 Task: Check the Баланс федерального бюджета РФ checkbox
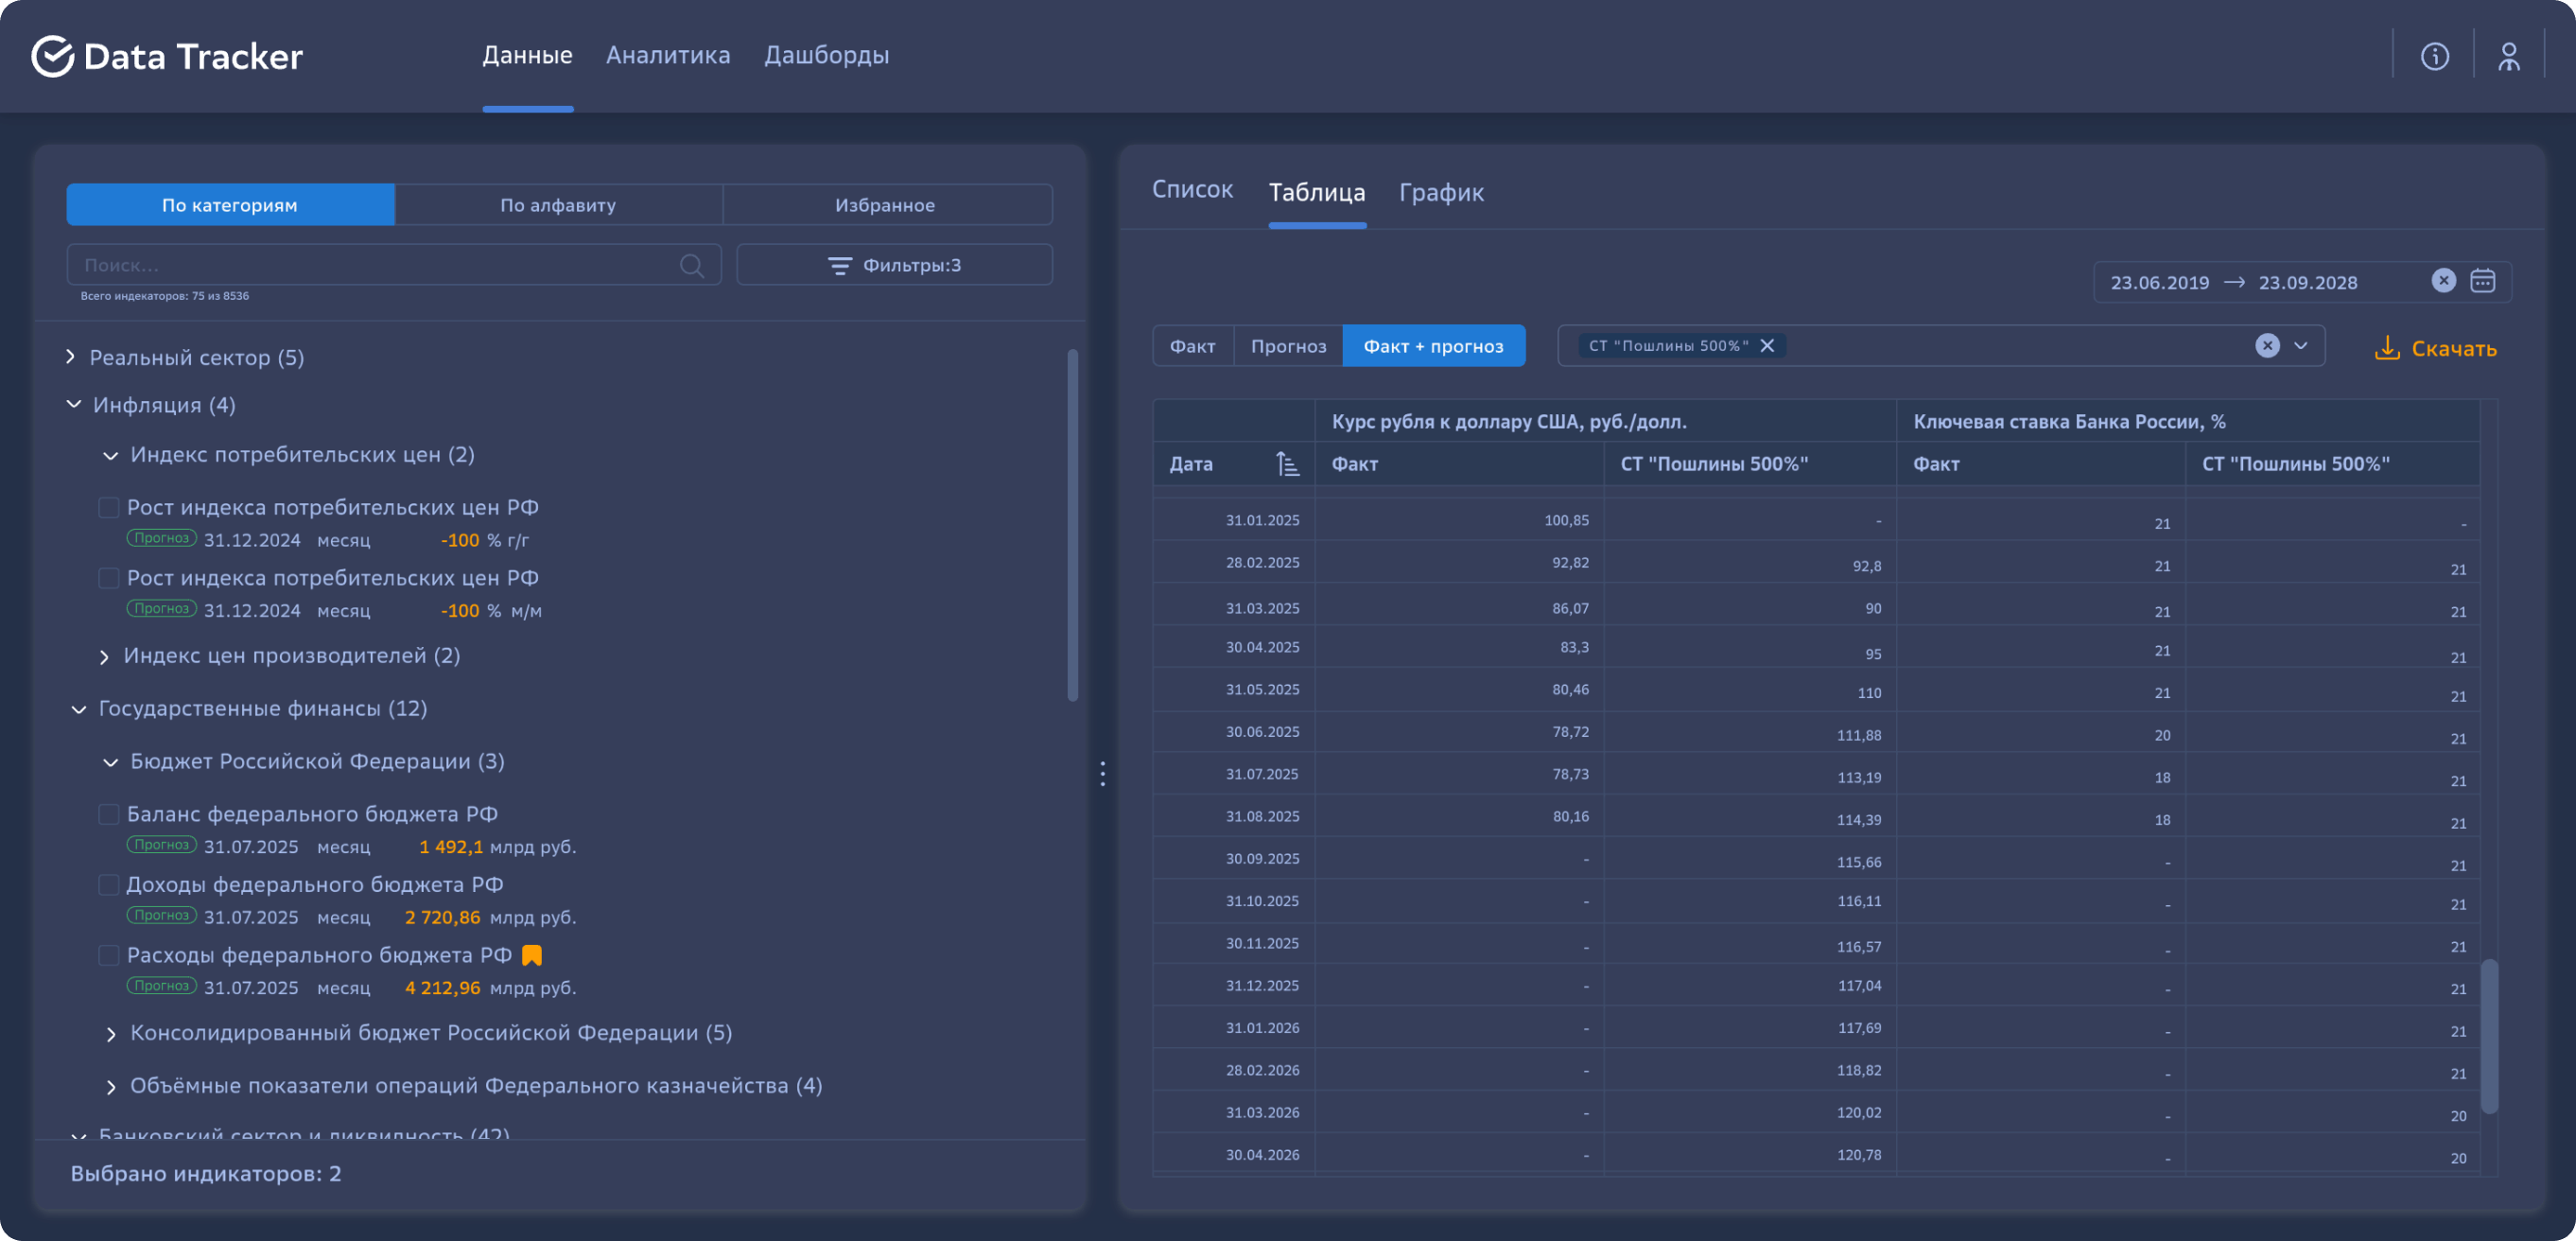[109, 814]
